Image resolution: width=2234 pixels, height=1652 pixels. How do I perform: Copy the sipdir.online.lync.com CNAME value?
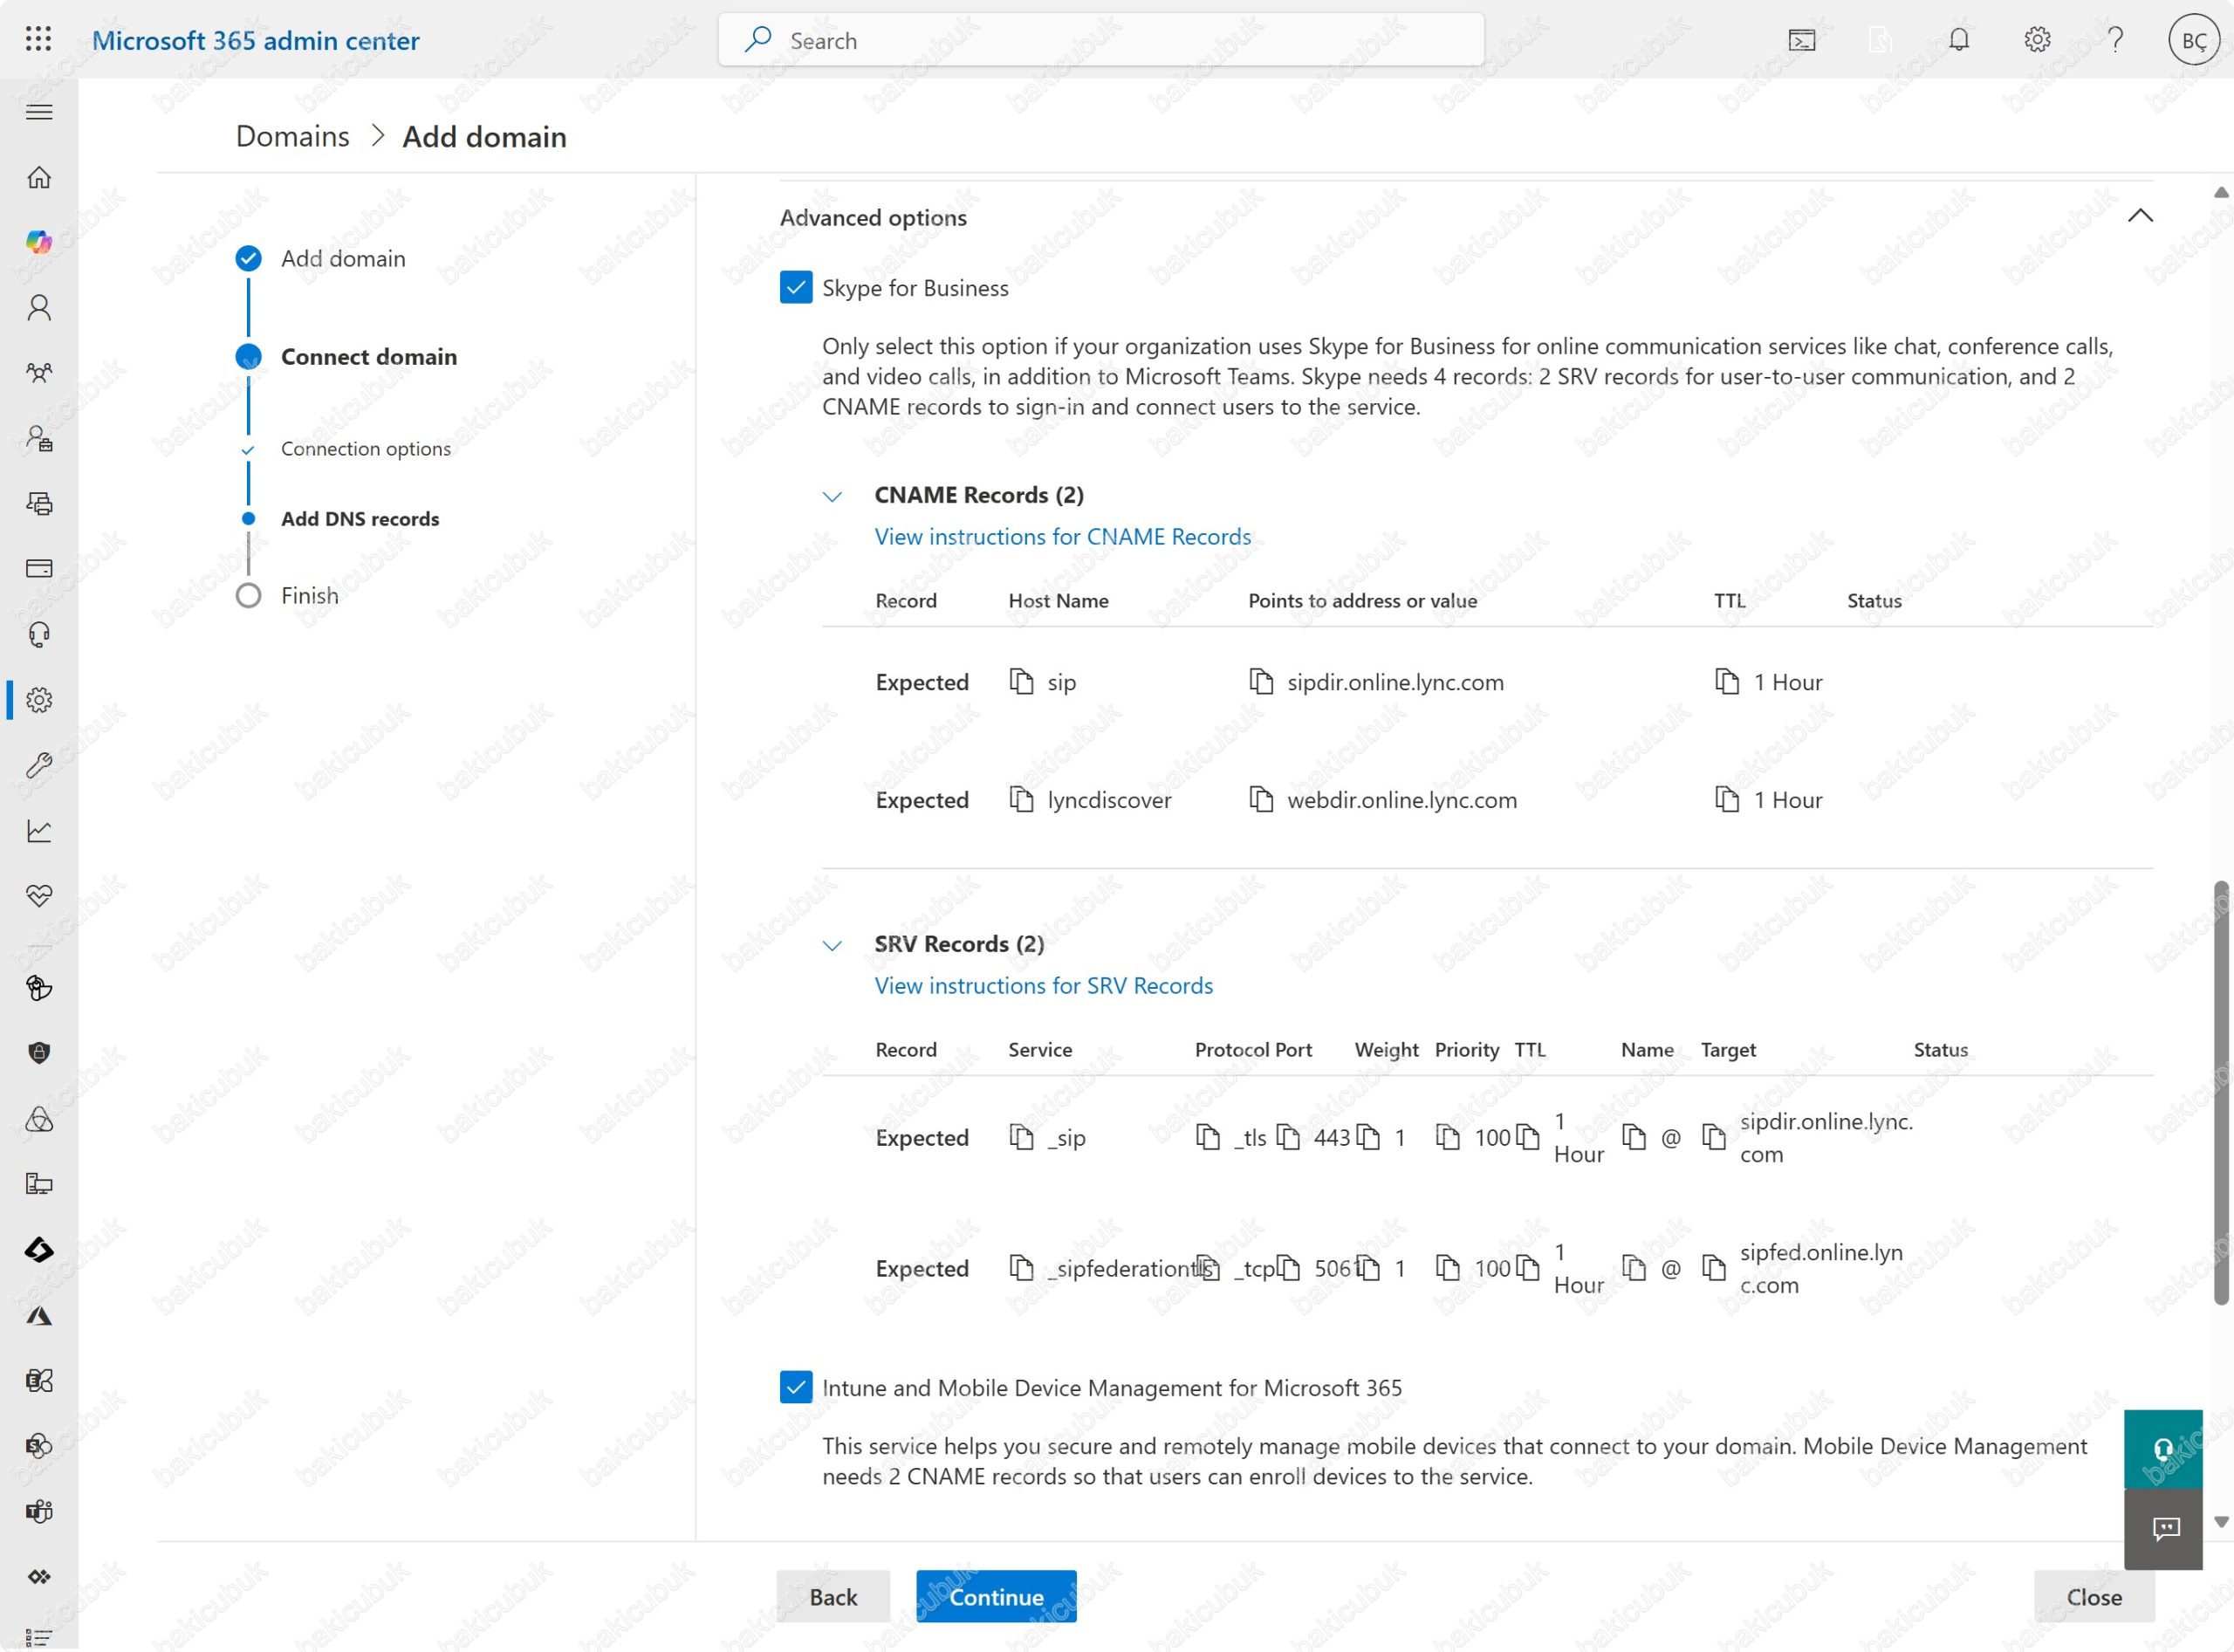point(1261,682)
